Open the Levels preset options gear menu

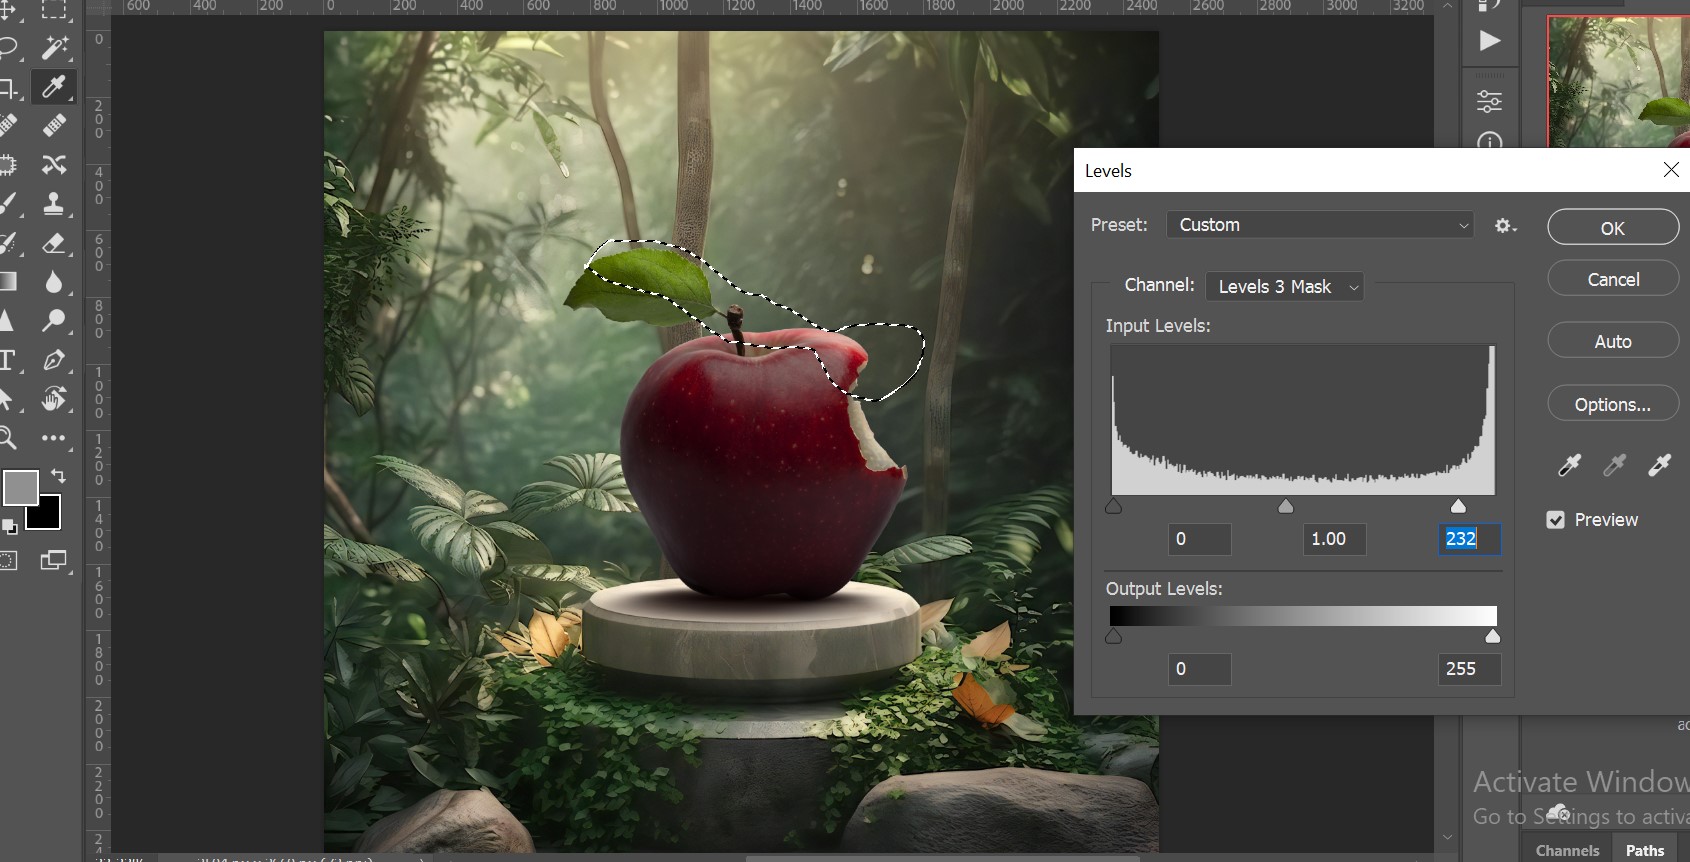point(1505,226)
